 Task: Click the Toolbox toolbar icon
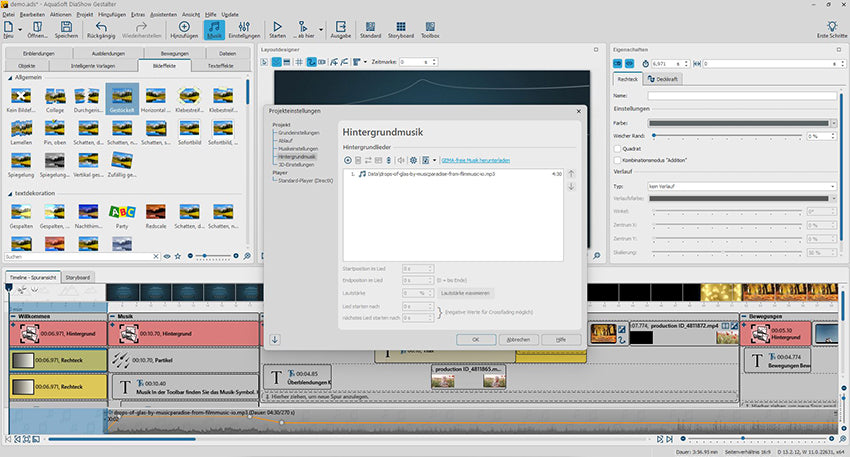click(430, 29)
